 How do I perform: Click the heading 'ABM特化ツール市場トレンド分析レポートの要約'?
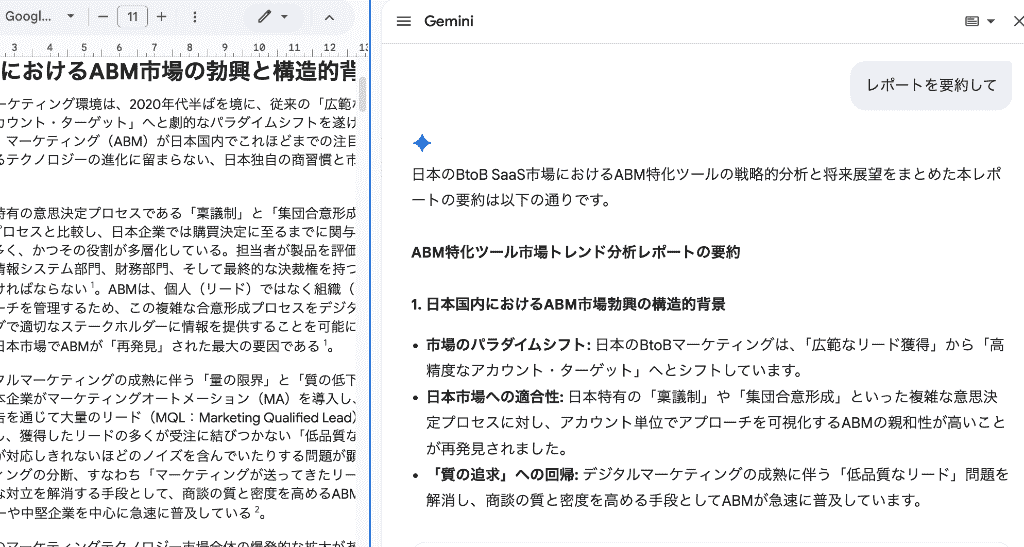pyautogui.click(x=575, y=253)
